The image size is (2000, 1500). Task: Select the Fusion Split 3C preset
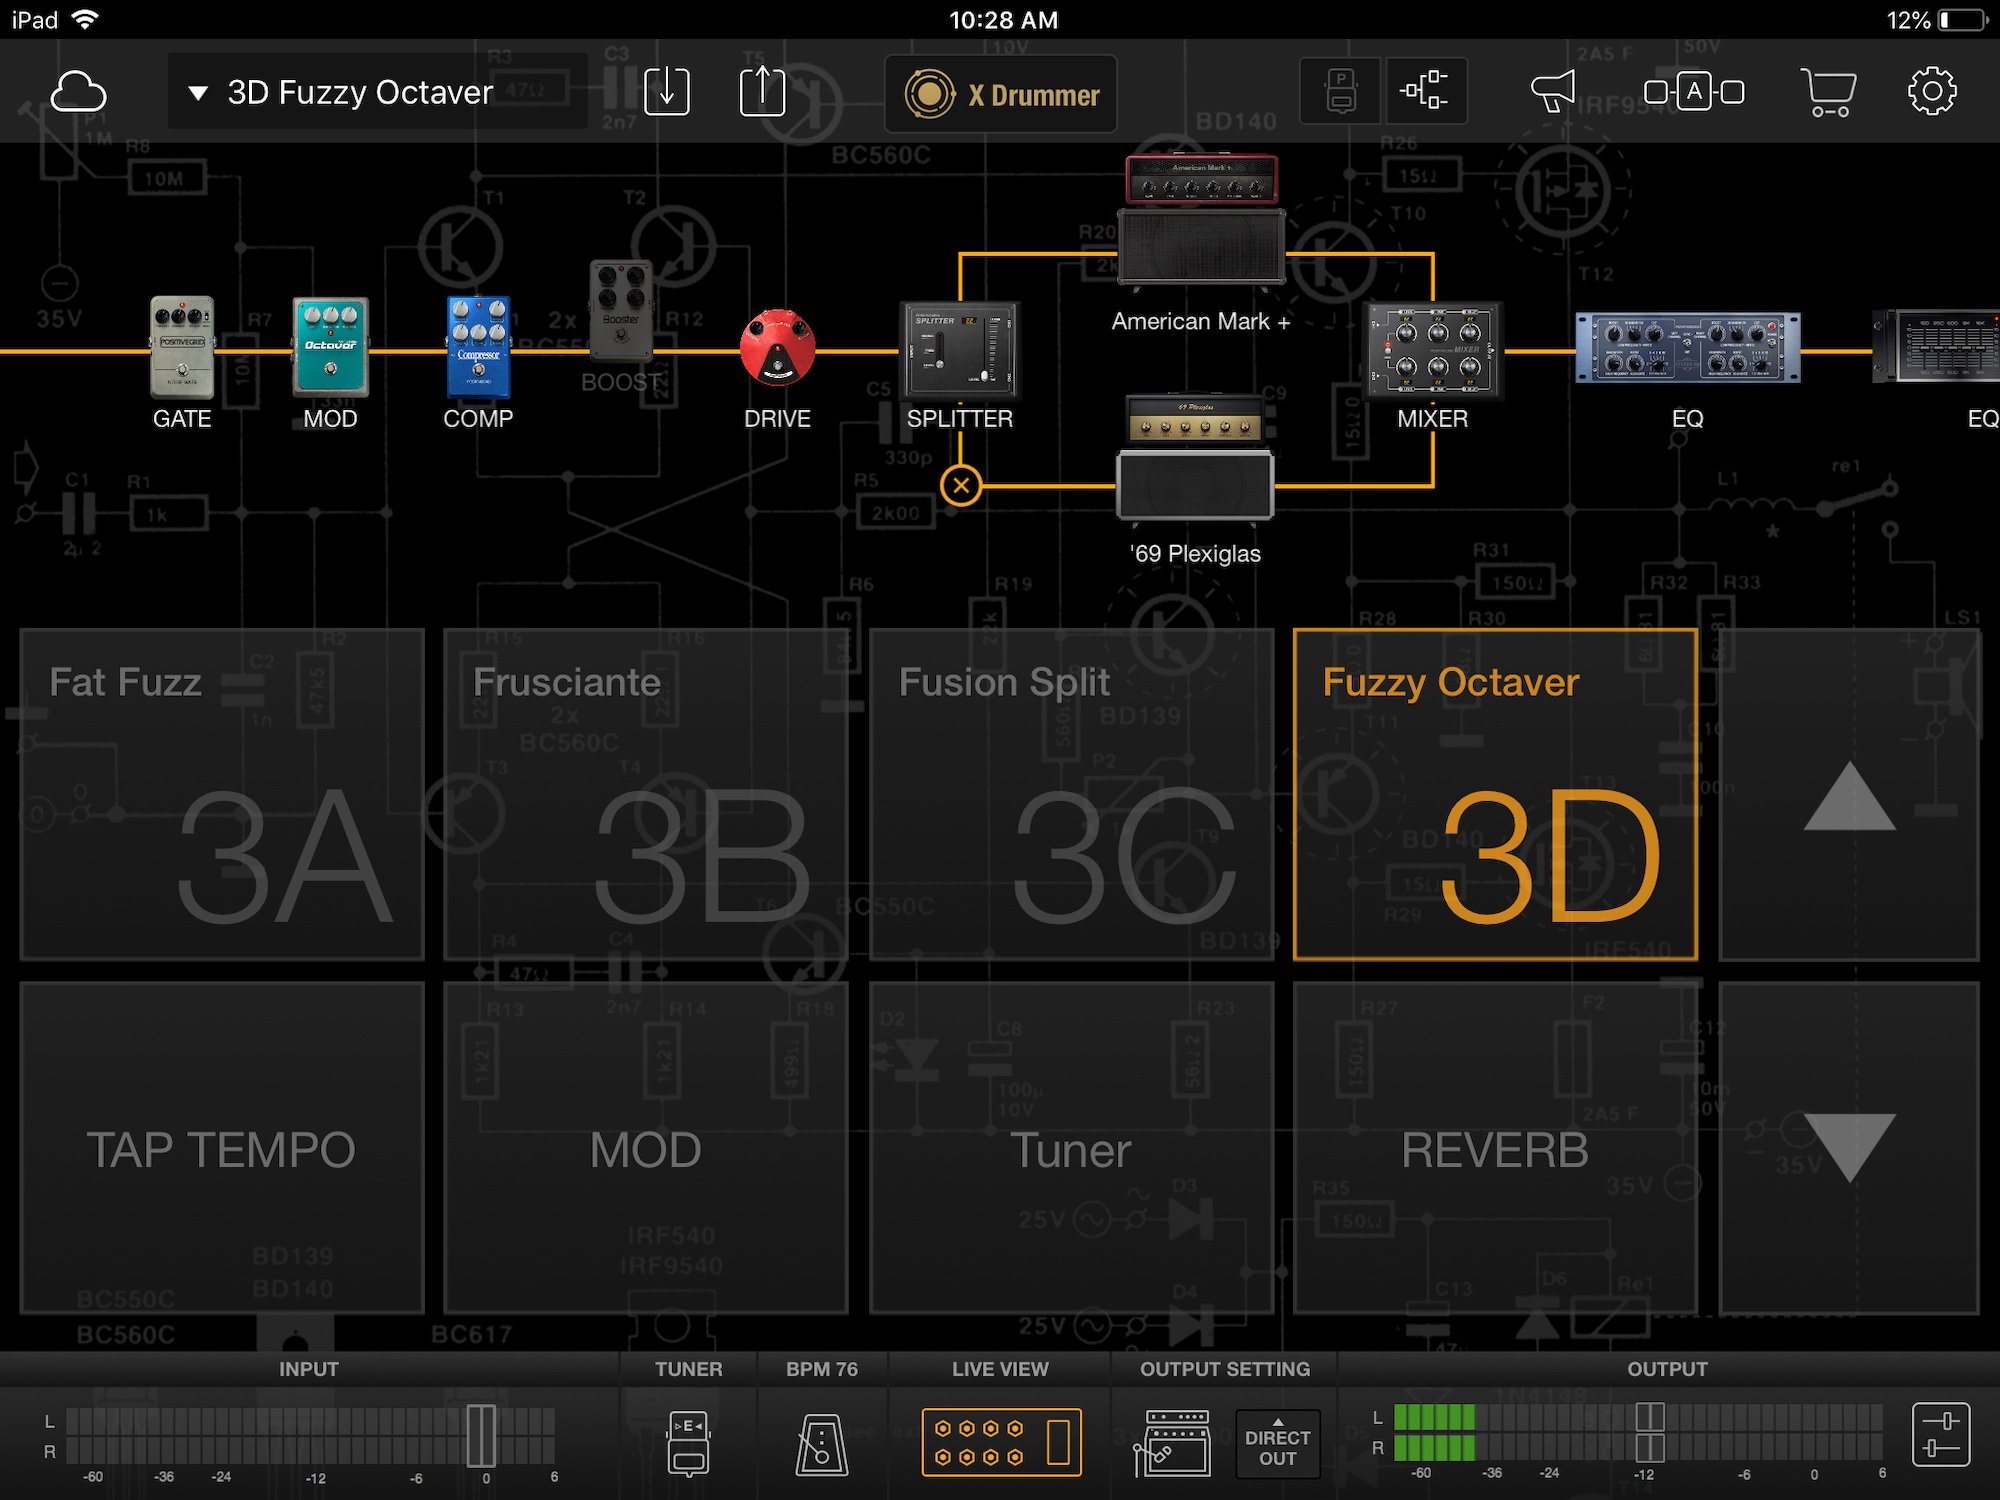[x=1071, y=795]
